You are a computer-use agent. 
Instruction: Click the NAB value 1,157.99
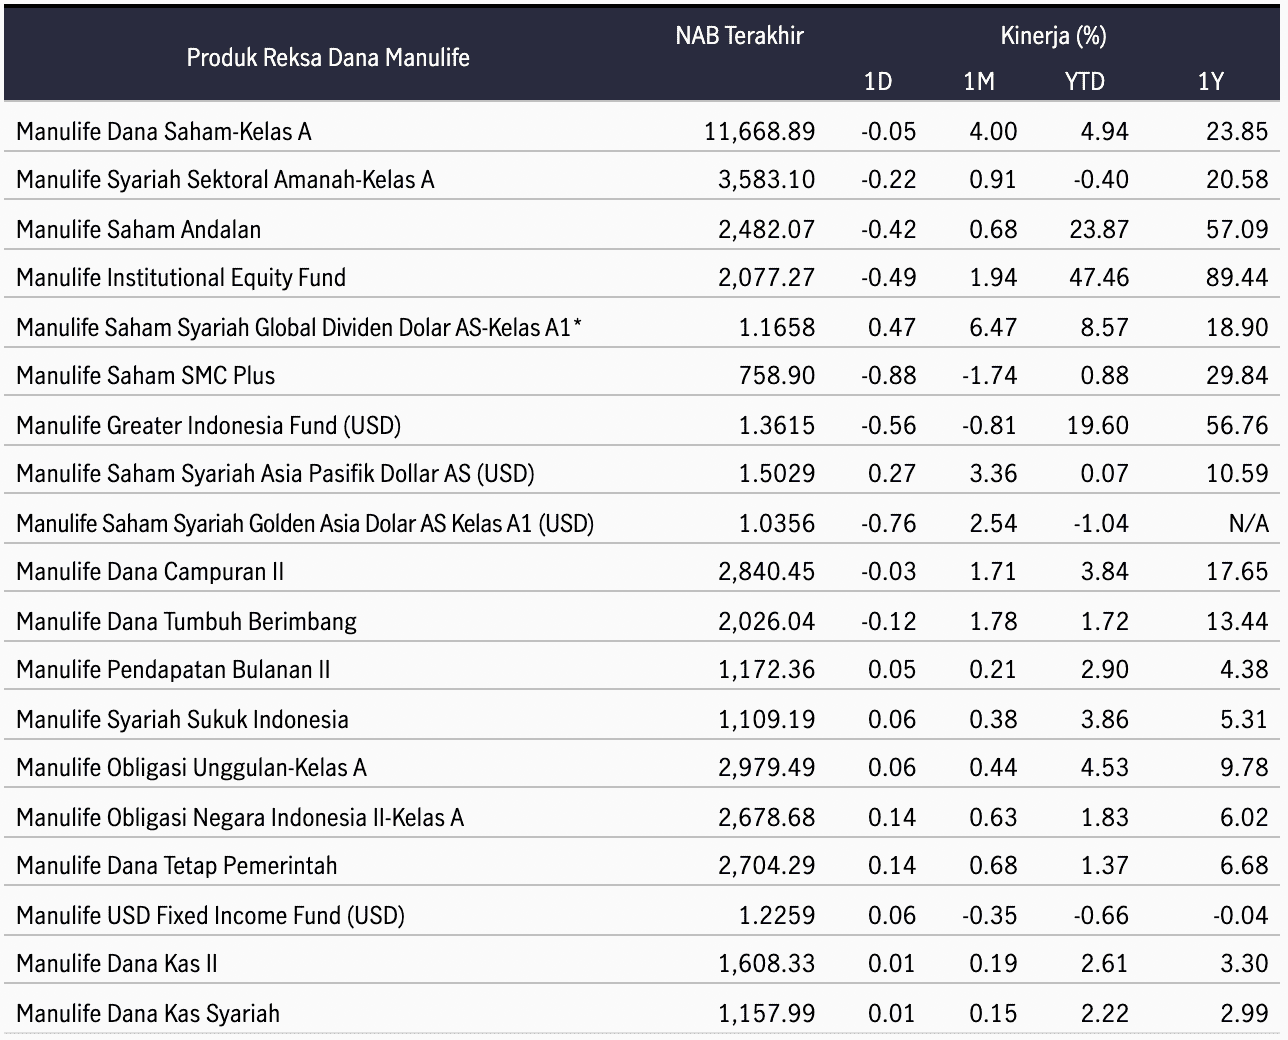[x=767, y=1013]
